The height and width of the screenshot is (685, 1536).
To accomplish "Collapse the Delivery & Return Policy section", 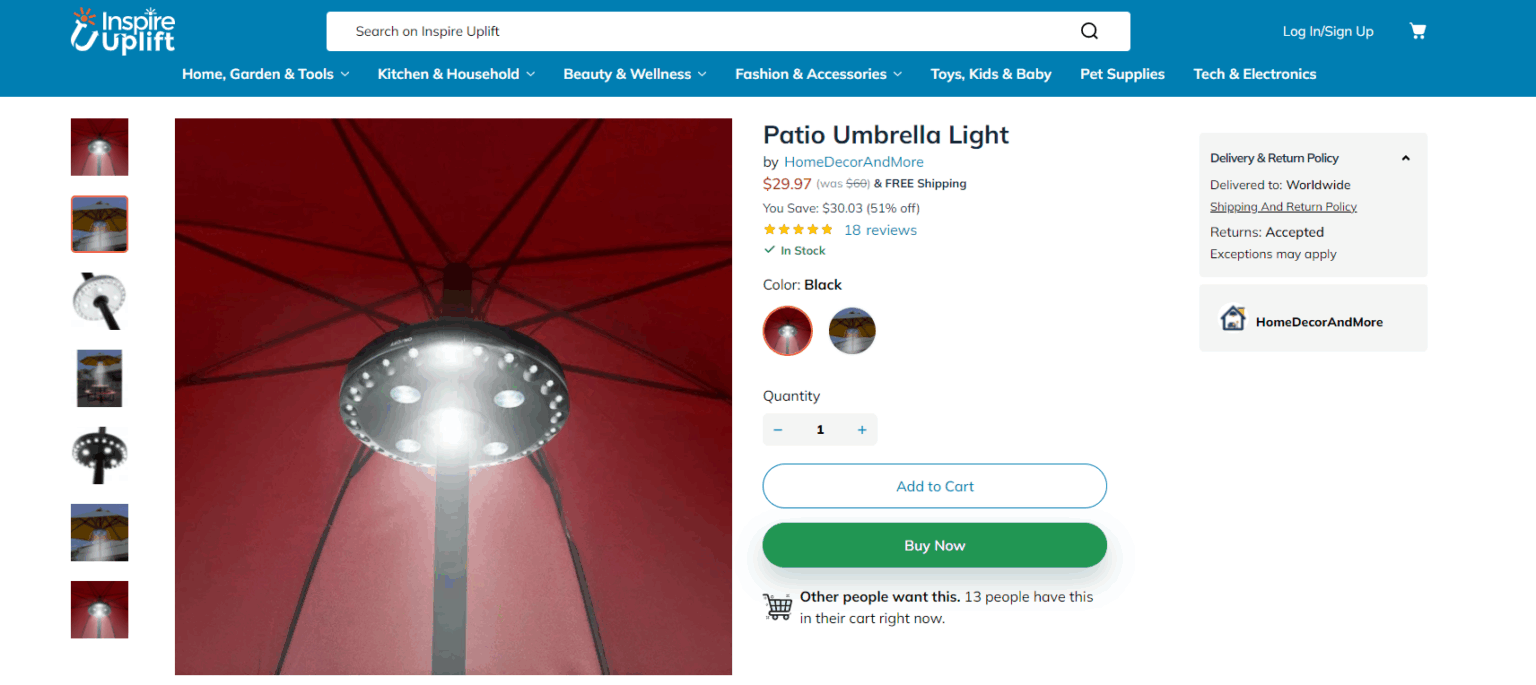I will pyautogui.click(x=1405, y=157).
